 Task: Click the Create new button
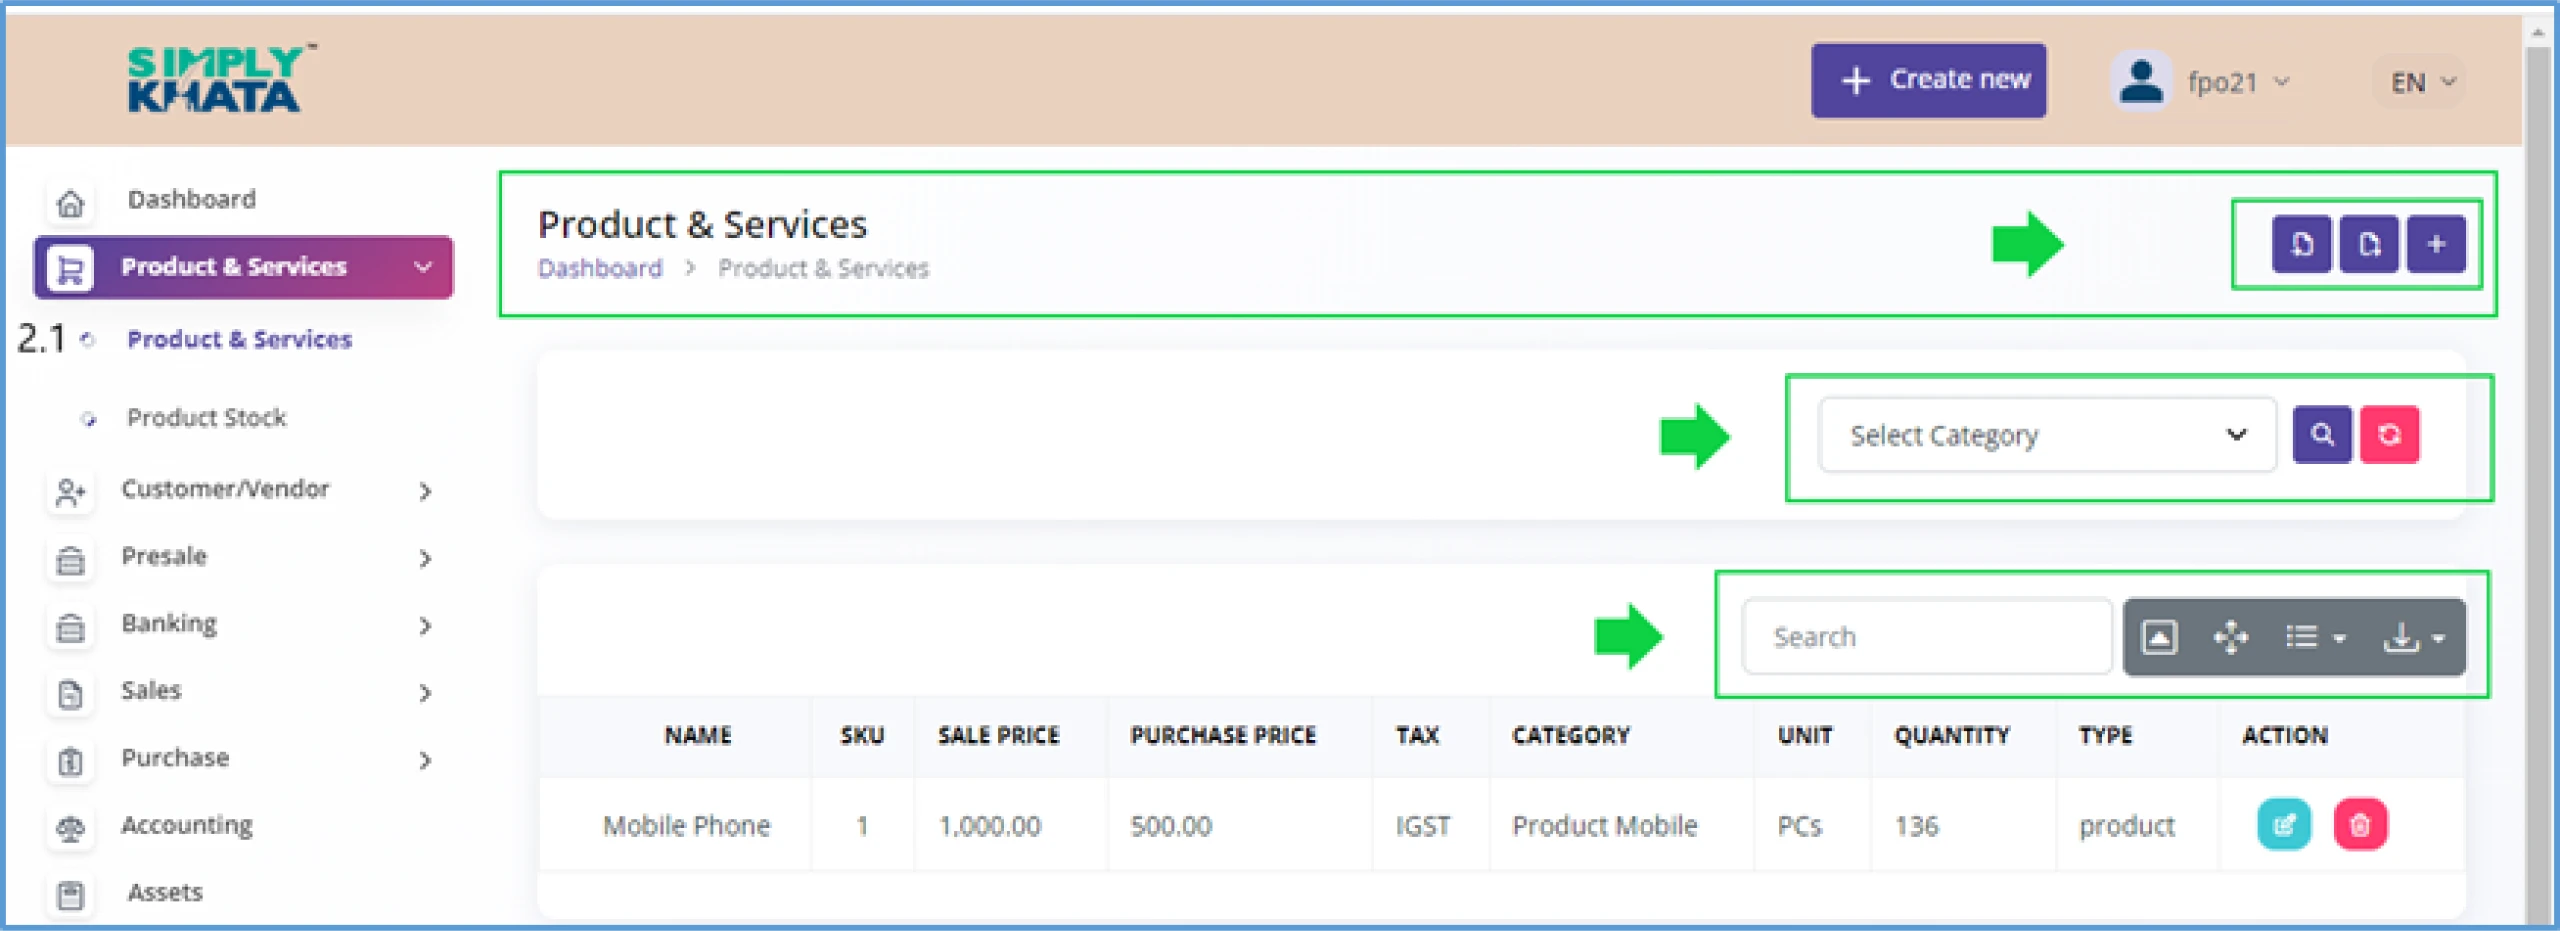tap(1927, 80)
